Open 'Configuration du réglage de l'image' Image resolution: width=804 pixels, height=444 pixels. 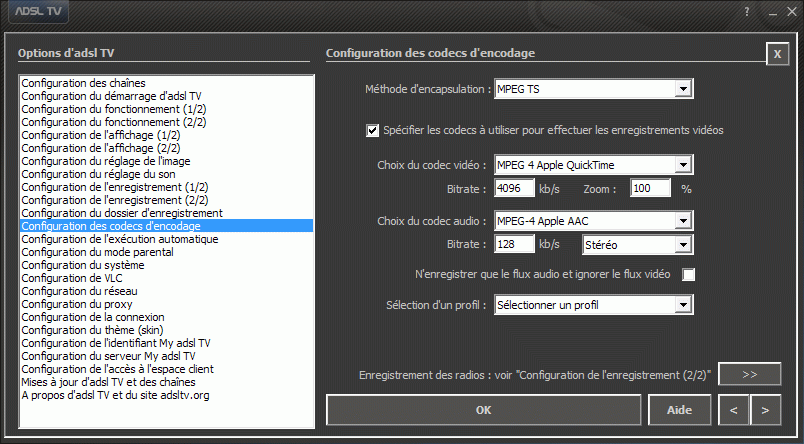(167, 161)
